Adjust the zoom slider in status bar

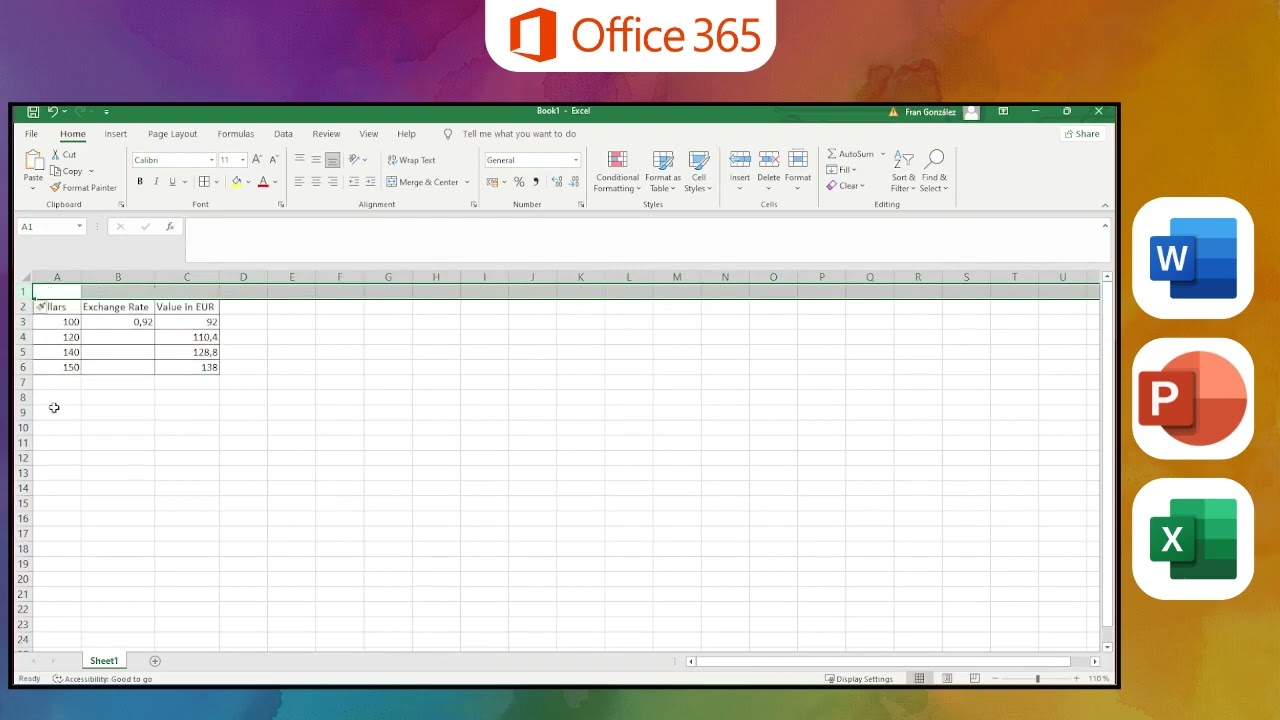click(1037, 679)
